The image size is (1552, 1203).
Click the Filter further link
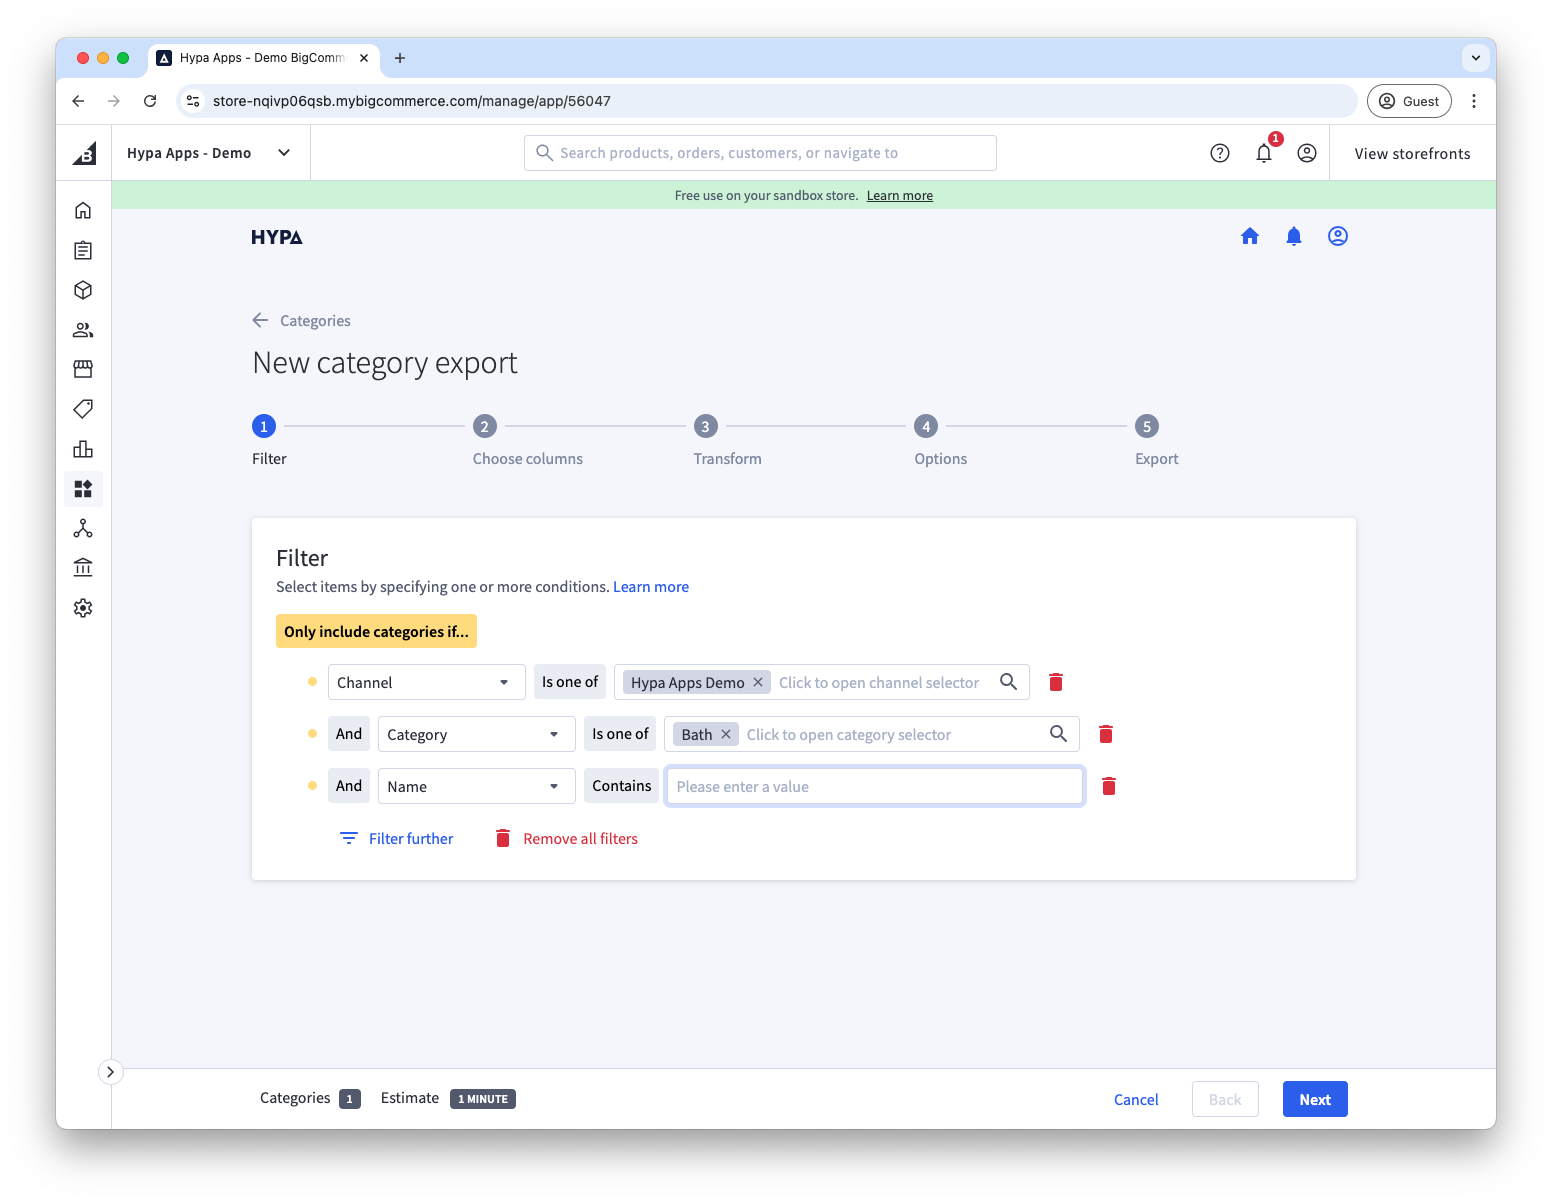(x=410, y=838)
